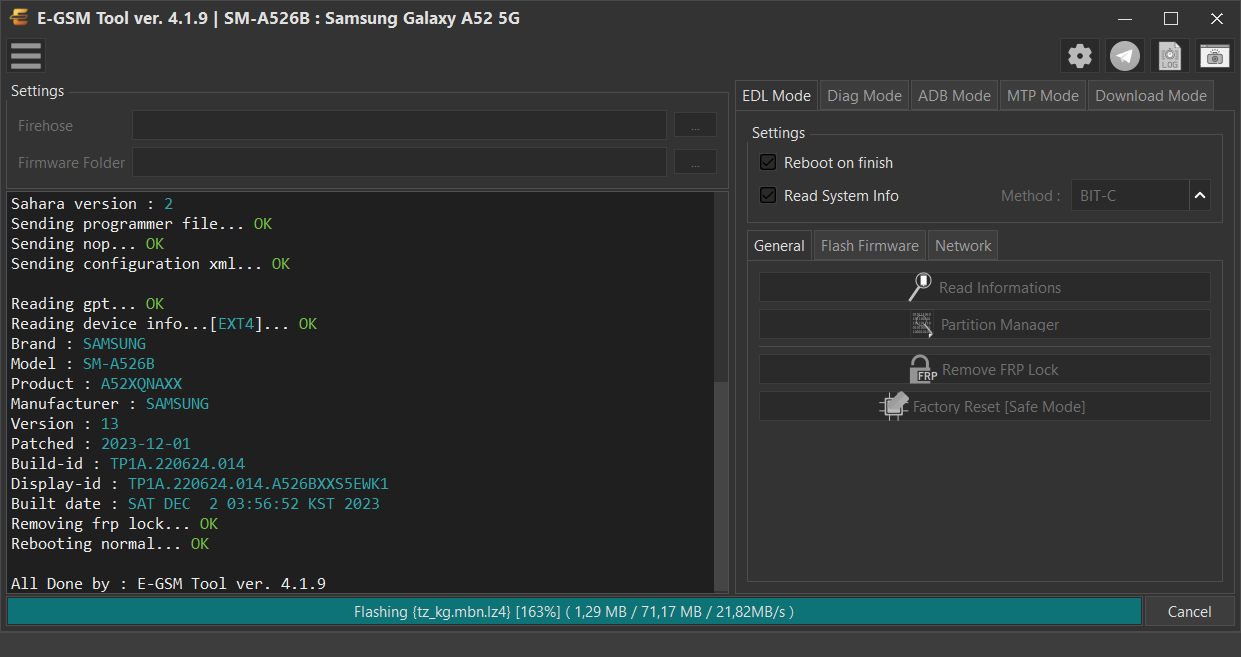Screen dimensions: 1241x657
Task: Click 'Built date' log line
Action: [x=195, y=504]
